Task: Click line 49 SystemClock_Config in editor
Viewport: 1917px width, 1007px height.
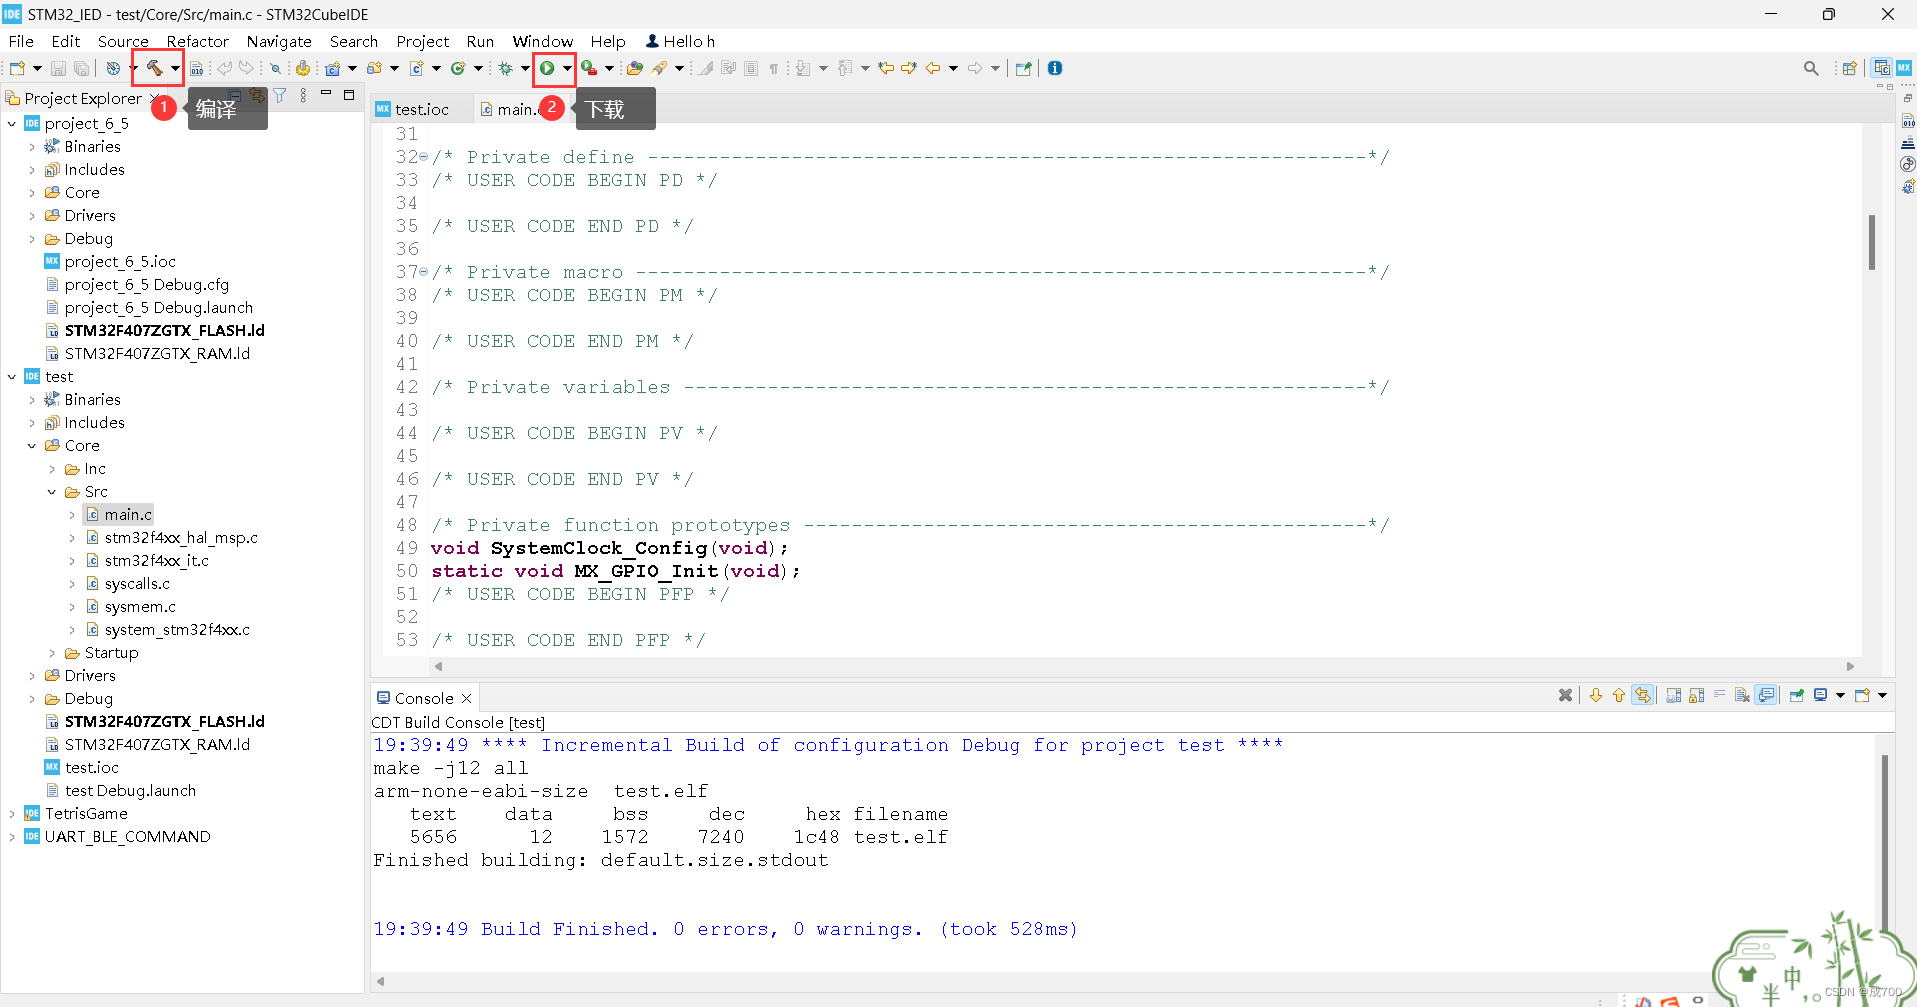Action: click(x=609, y=548)
